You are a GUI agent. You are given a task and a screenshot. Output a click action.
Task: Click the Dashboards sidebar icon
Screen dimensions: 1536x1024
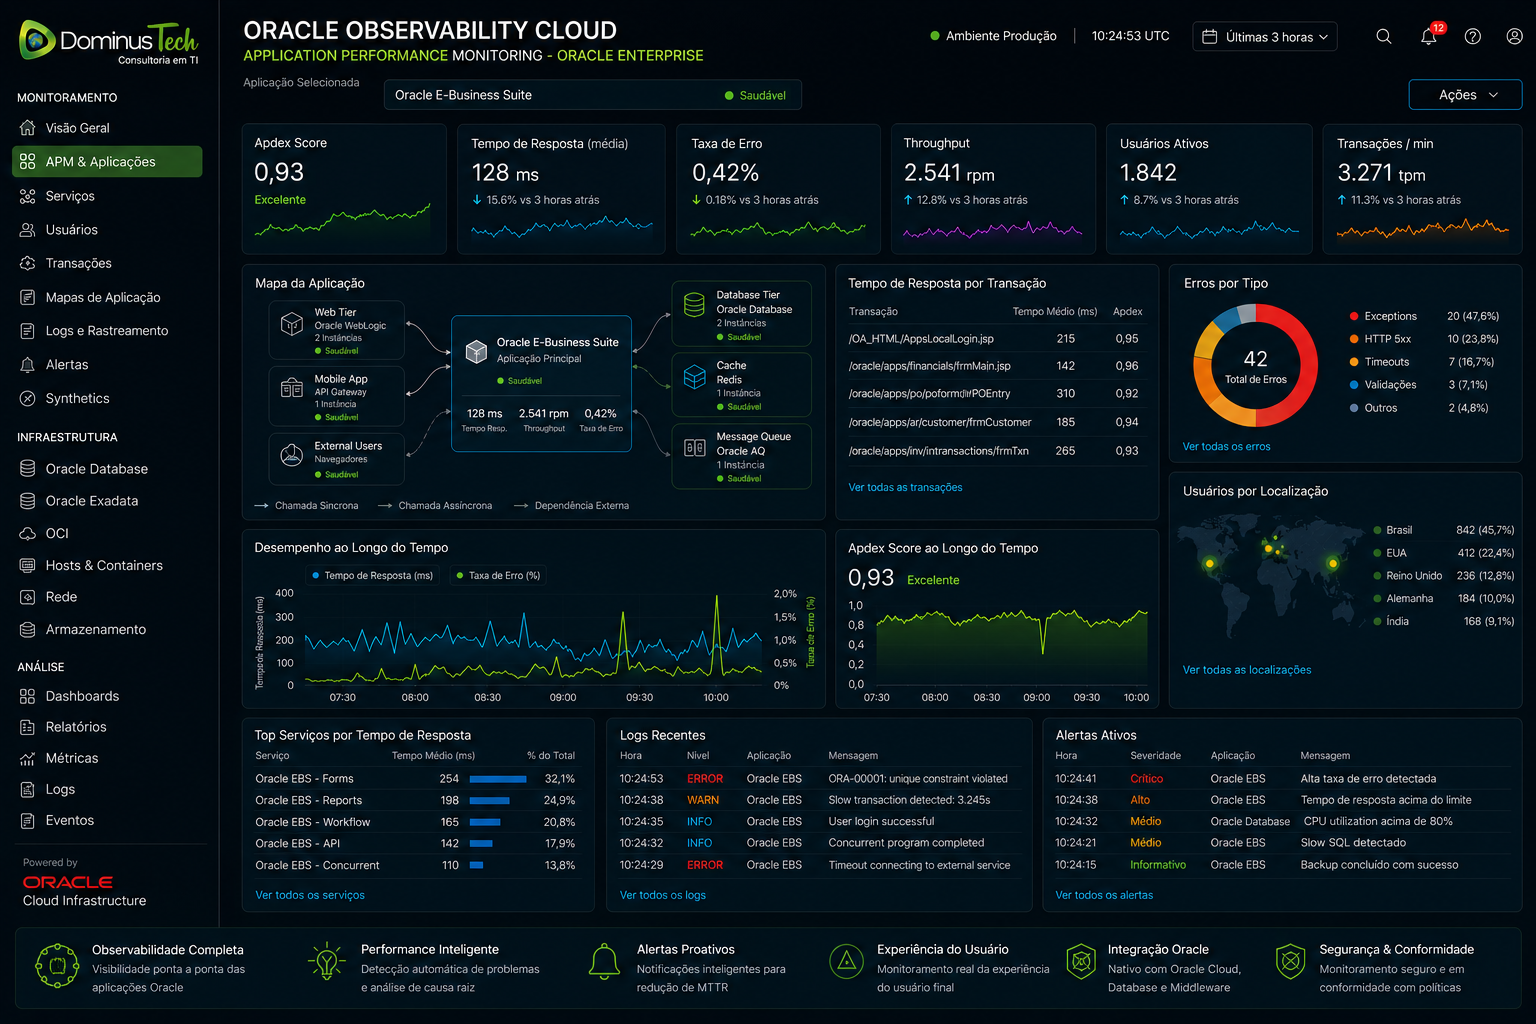click(x=28, y=696)
